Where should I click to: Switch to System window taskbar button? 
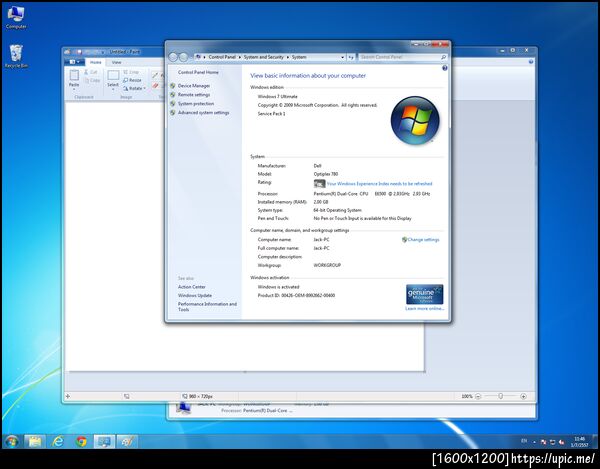104,441
